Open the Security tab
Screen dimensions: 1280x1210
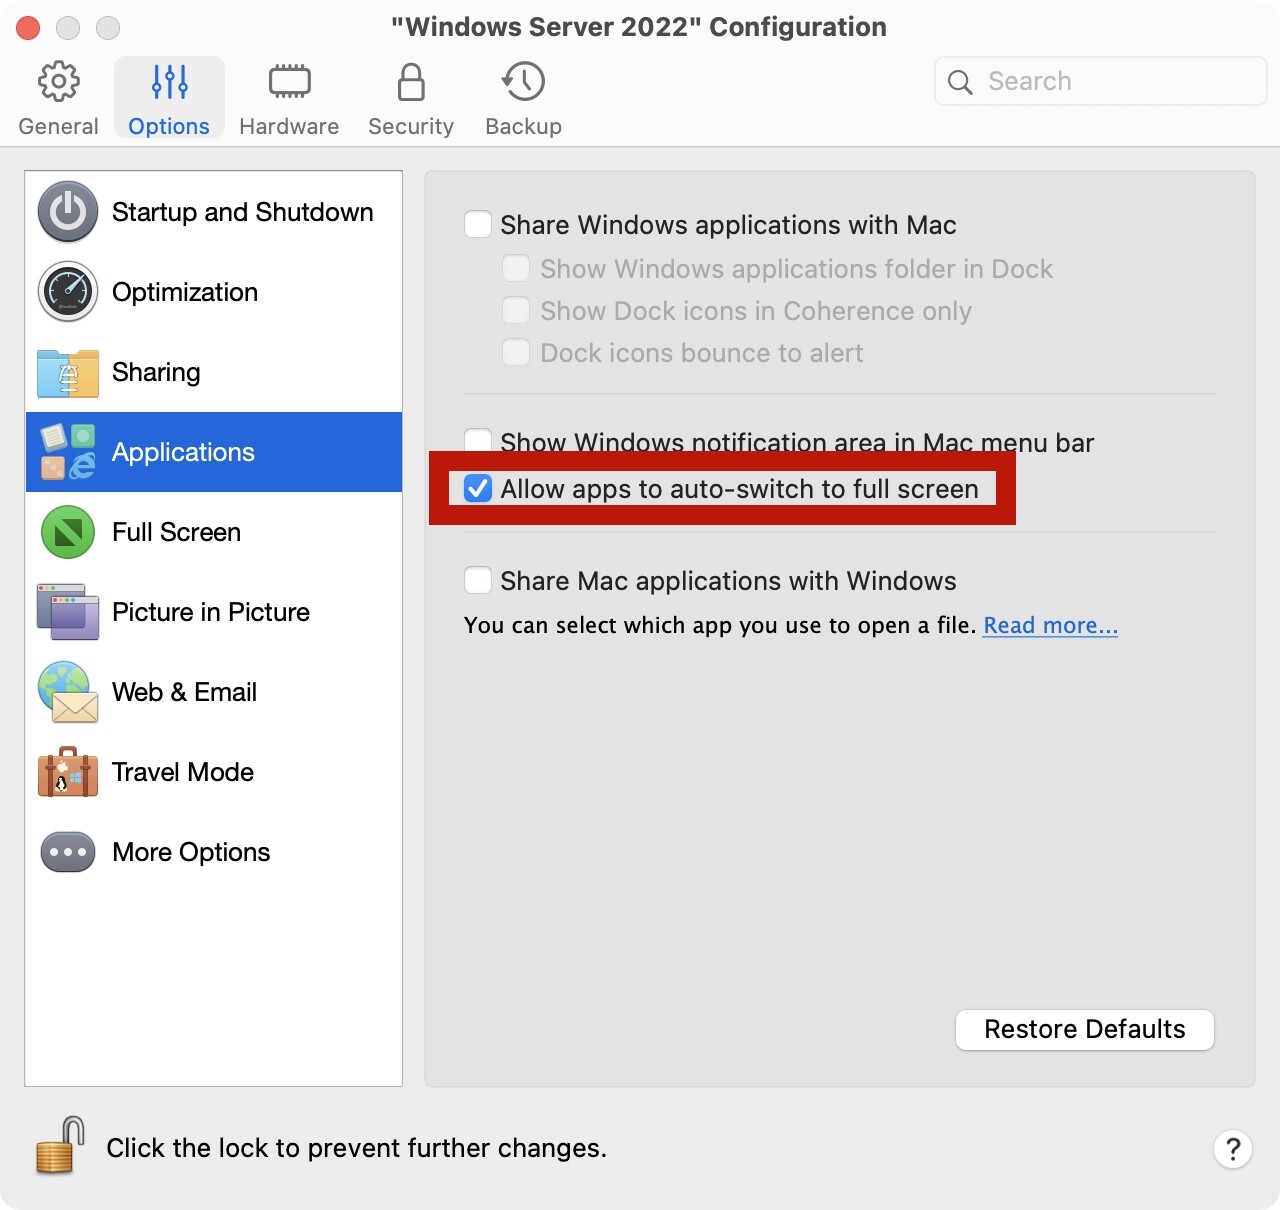(x=410, y=98)
